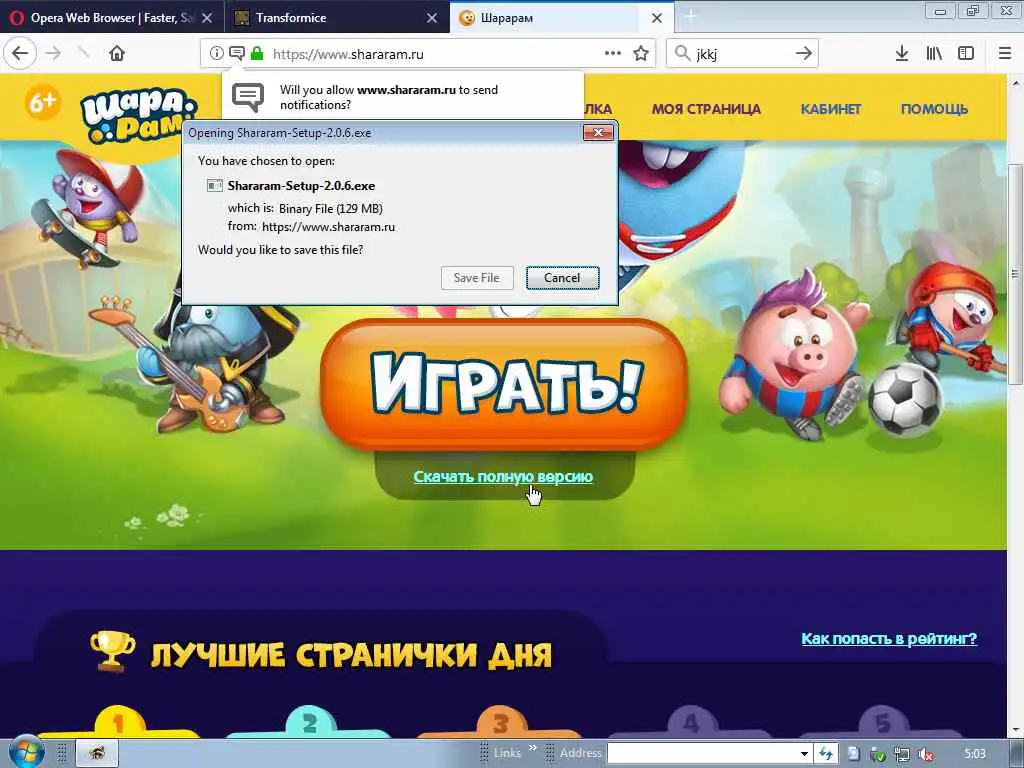
Task: Click the taskbar address refresh icon
Action: click(x=825, y=754)
